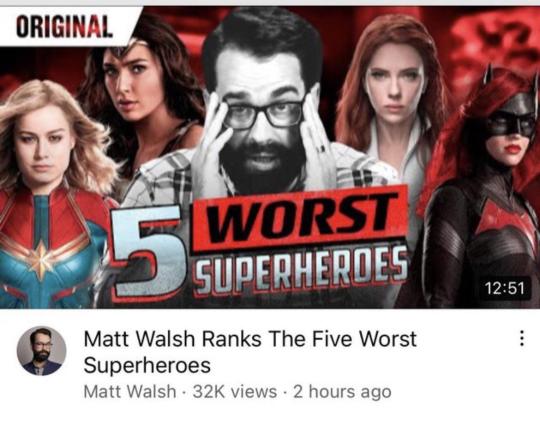The height and width of the screenshot is (436, 540).
Task: Click the gold star emblem on the suit
Action: 41,258
